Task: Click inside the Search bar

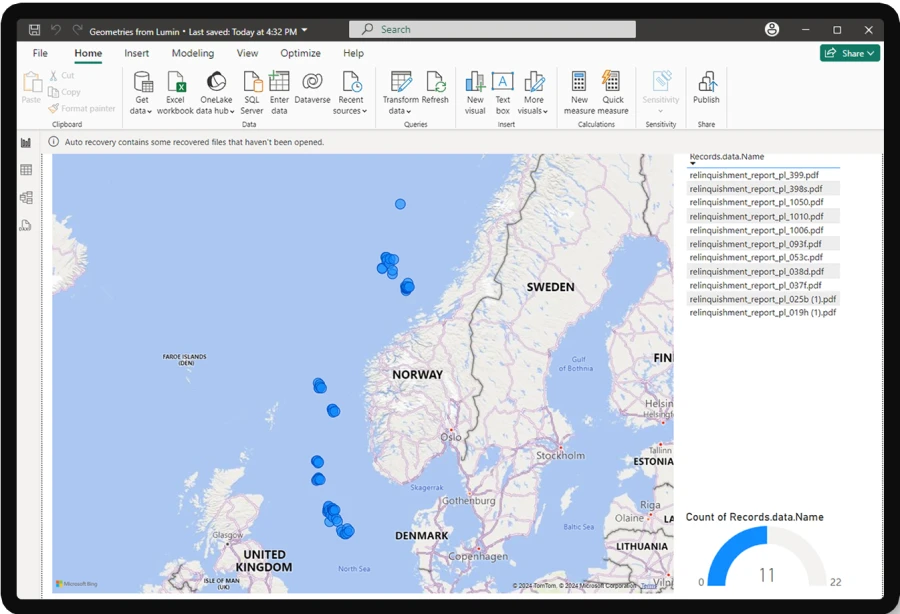Action: (492, 28)
